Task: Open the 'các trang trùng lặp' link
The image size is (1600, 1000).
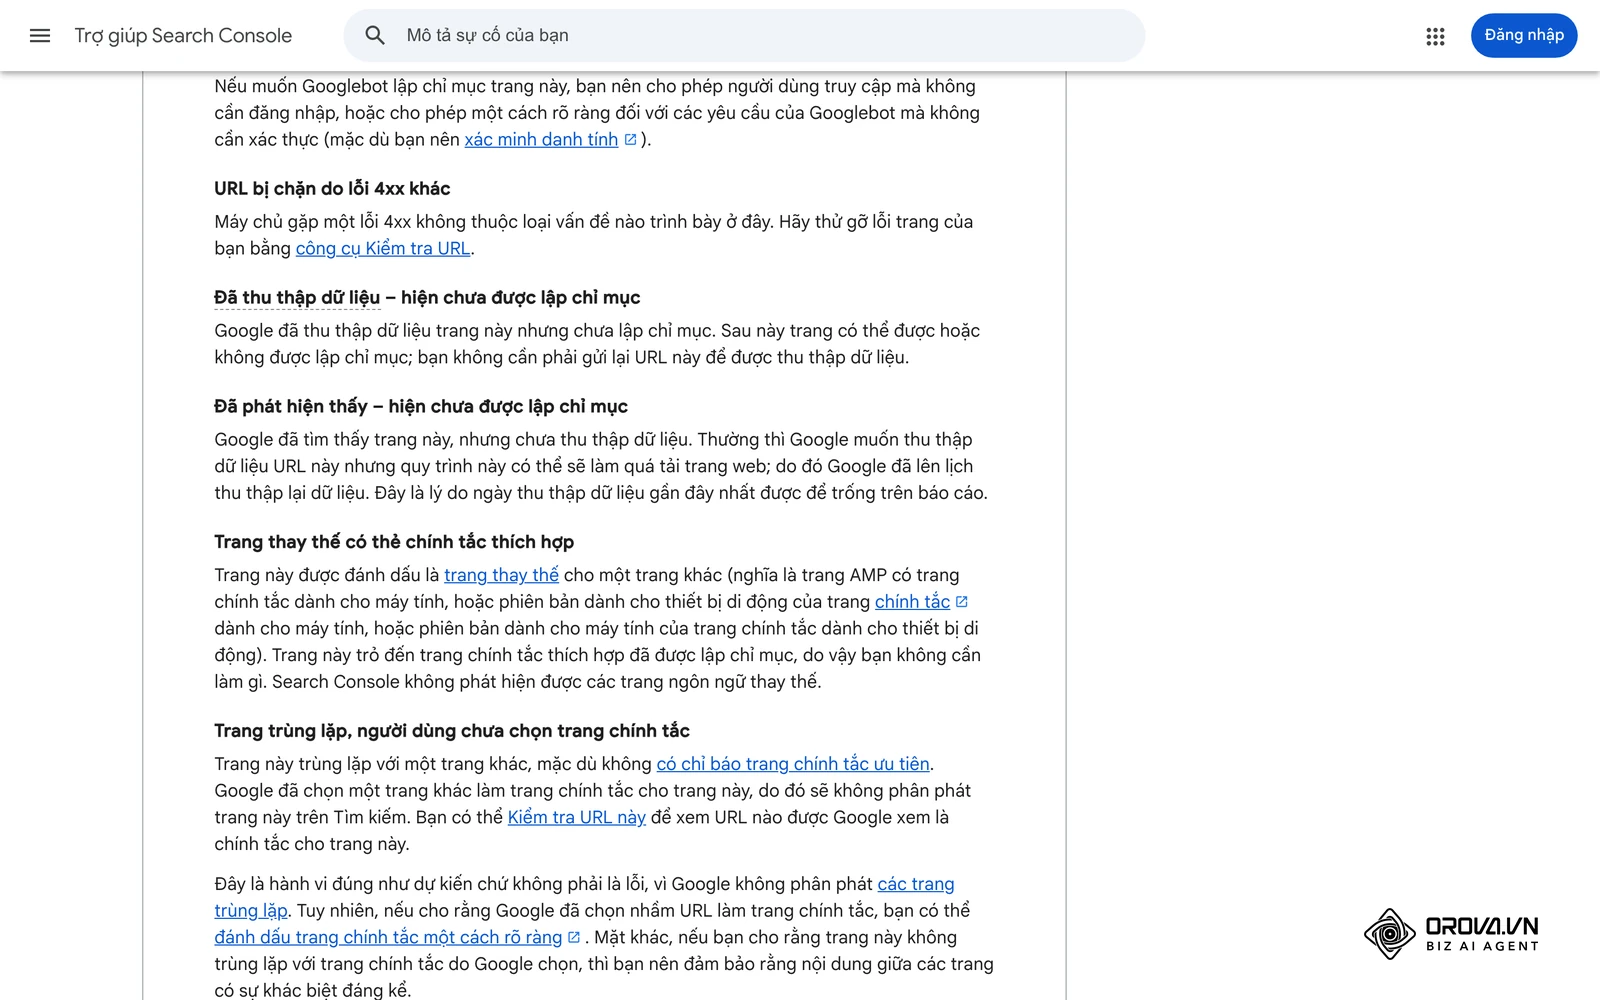Action: (x=916, y=884)
